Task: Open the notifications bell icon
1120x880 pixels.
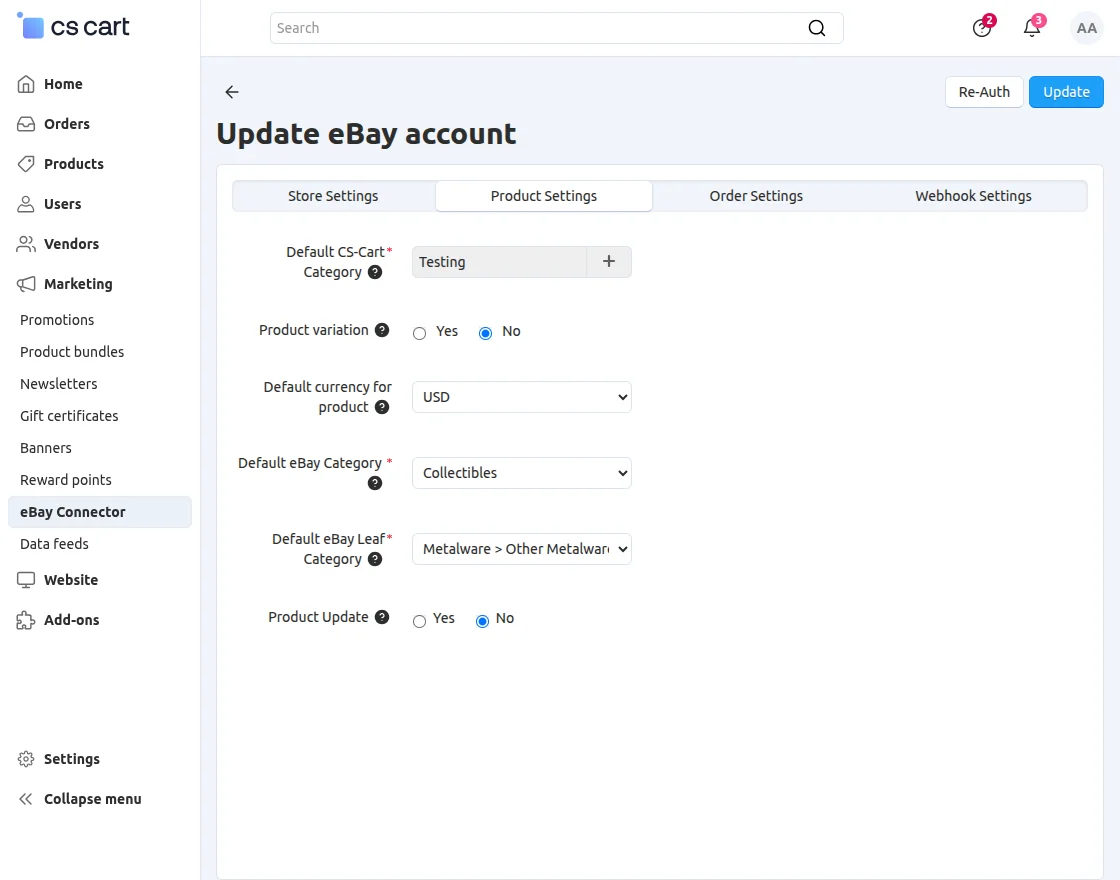Action: pyautogui.click(x=1032, y=28)
